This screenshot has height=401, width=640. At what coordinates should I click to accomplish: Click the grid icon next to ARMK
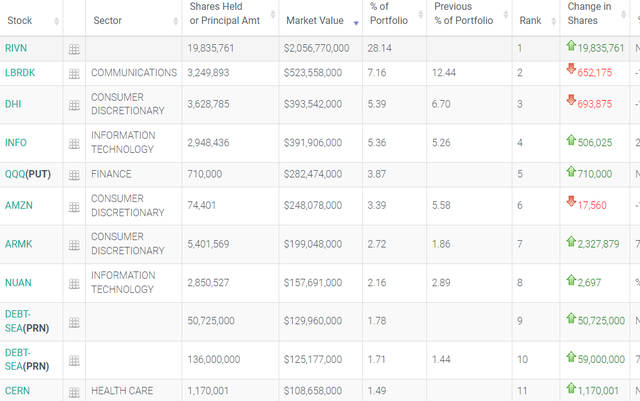[x=74, y=245]
